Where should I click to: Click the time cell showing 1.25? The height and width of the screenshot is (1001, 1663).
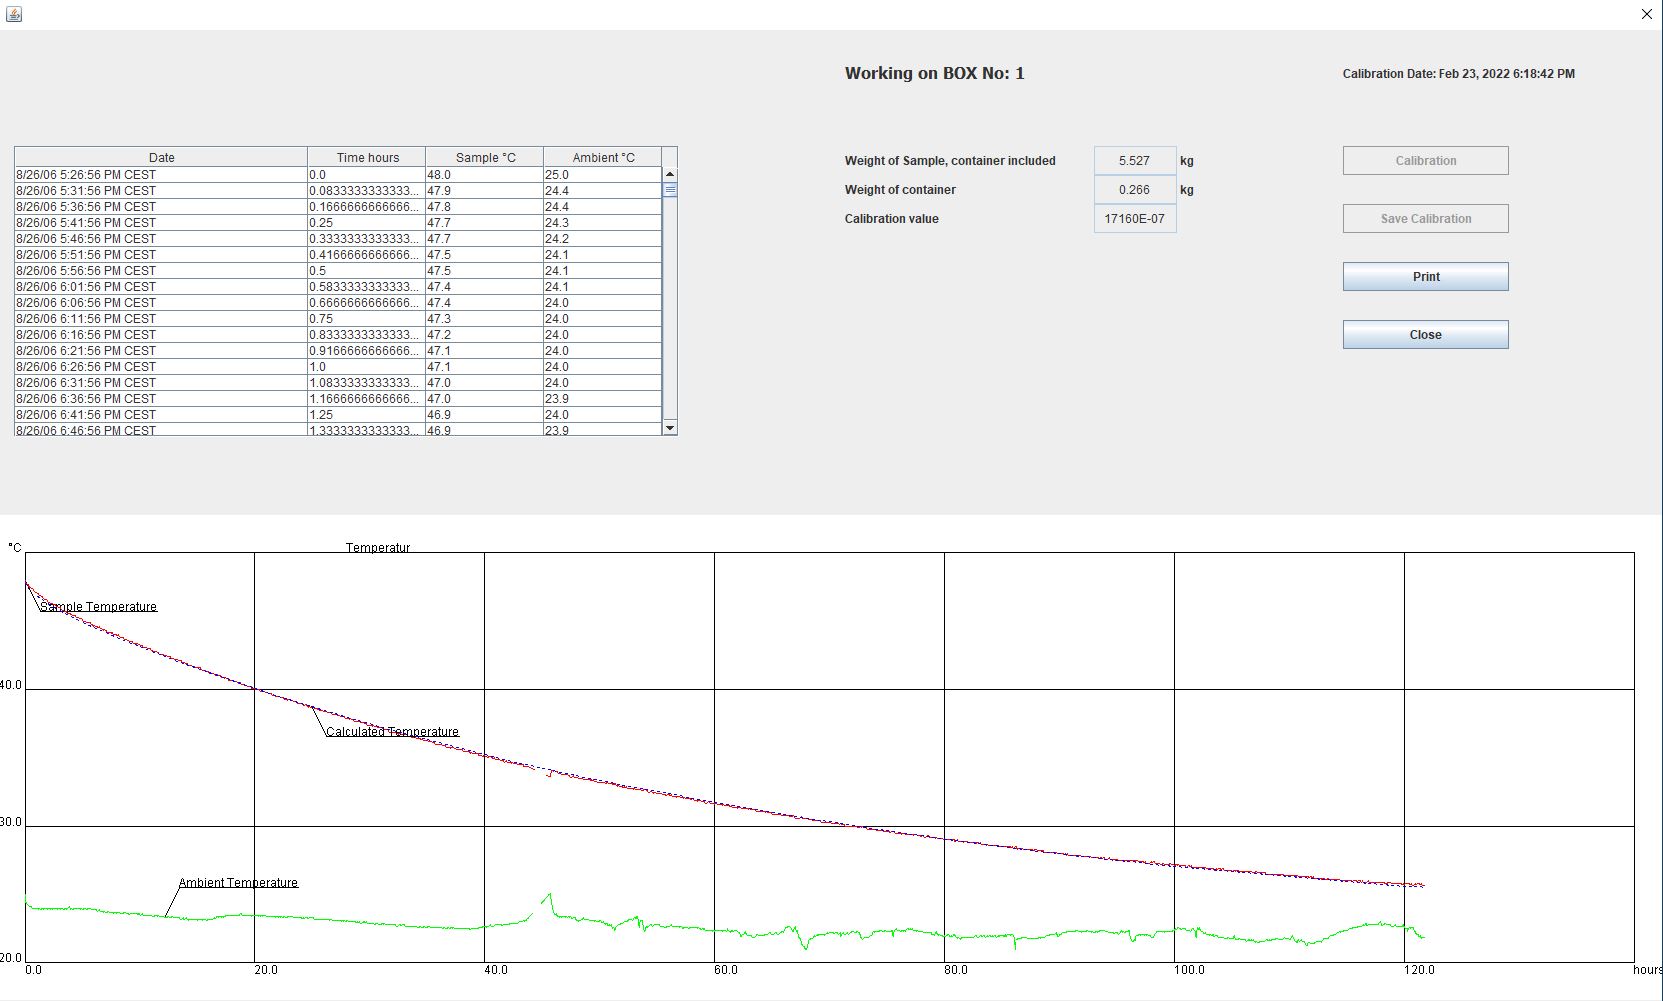[x=367, y=415]
